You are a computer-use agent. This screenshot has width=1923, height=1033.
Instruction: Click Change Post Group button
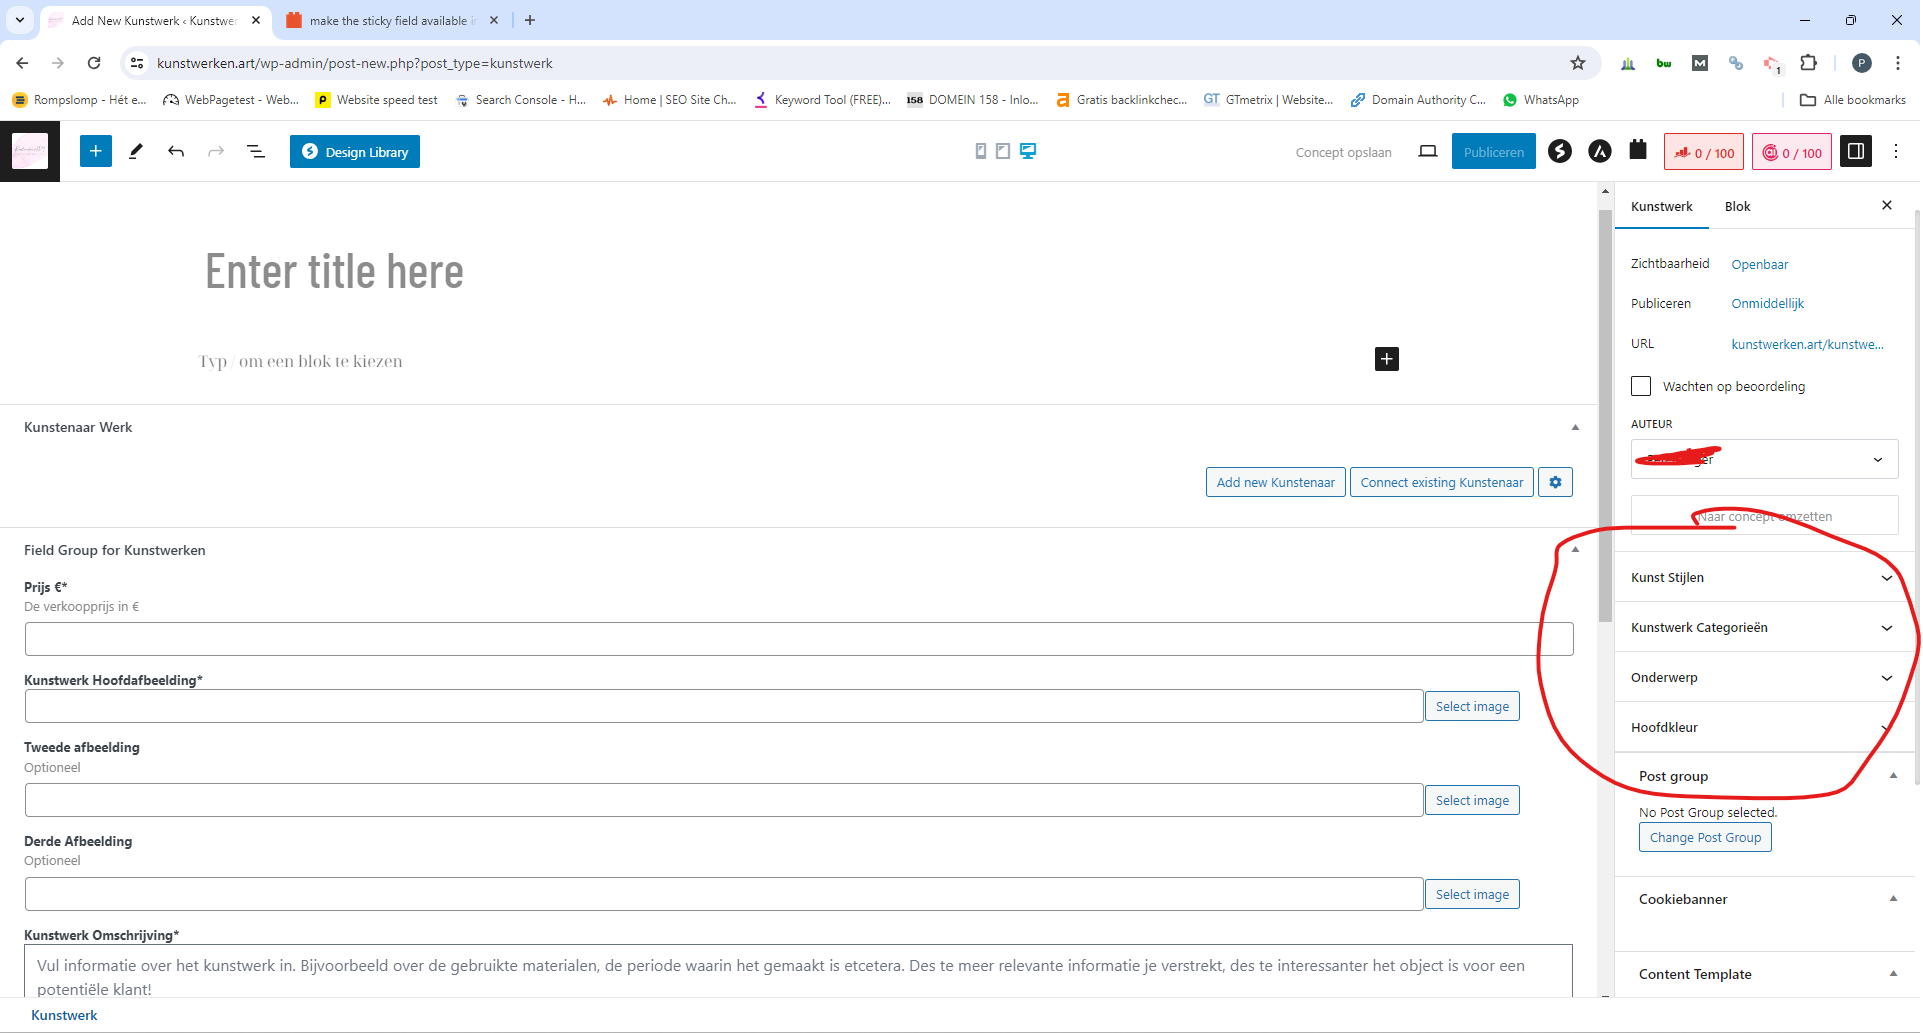pos(1705,838)
